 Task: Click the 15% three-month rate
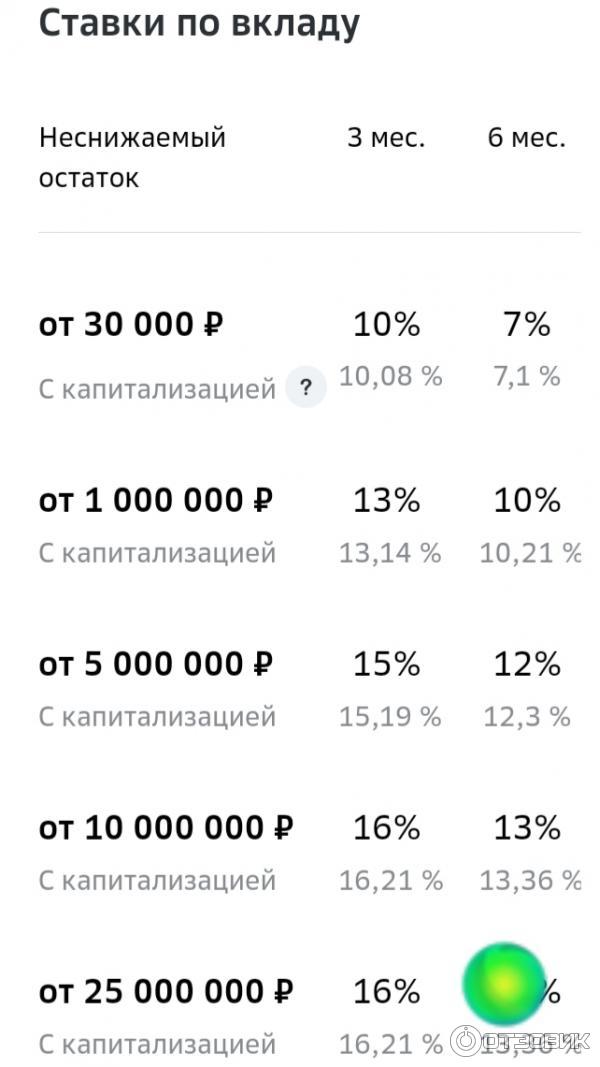pyautogui.click(x=386, y=664)
